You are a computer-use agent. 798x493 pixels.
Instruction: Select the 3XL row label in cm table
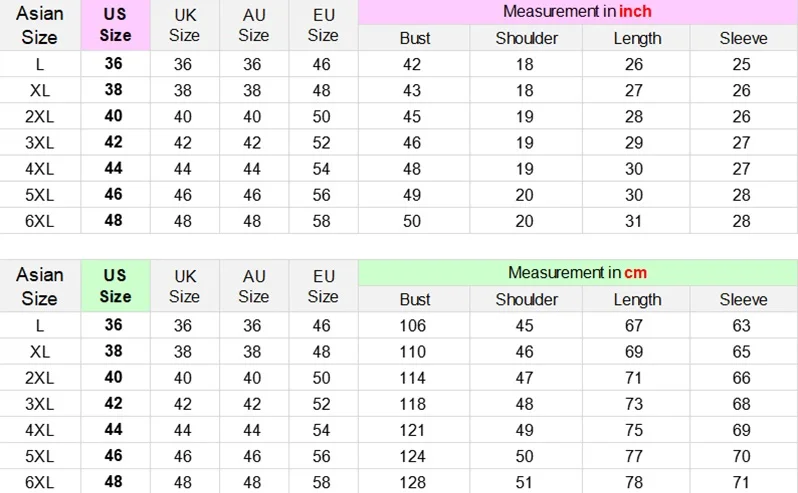click(x=40, y=404)
